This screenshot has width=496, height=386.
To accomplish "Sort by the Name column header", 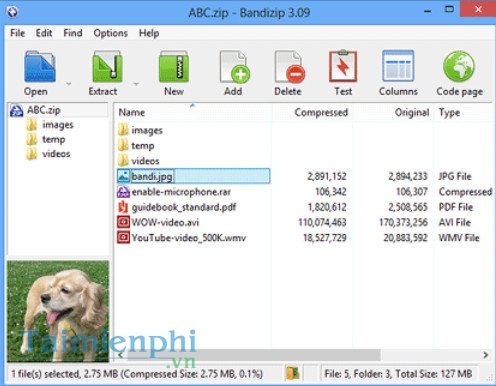I will 131,112.
